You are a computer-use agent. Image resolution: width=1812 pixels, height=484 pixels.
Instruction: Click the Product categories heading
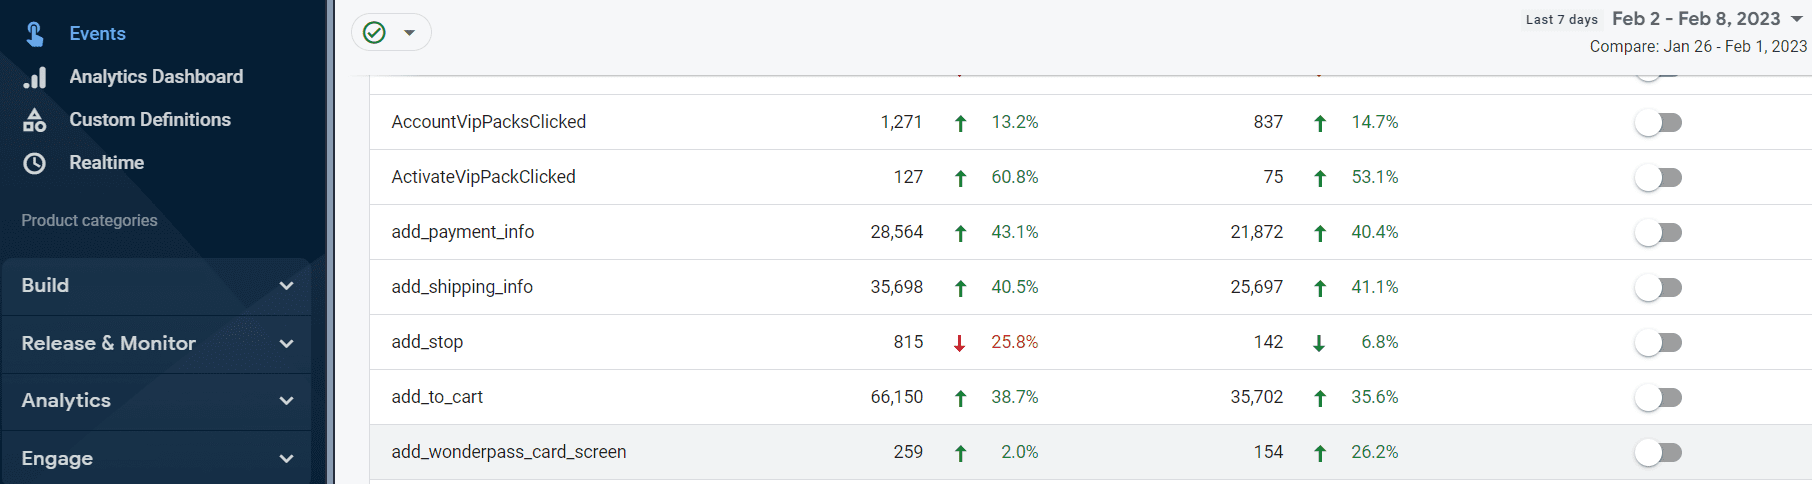point(89,220)
